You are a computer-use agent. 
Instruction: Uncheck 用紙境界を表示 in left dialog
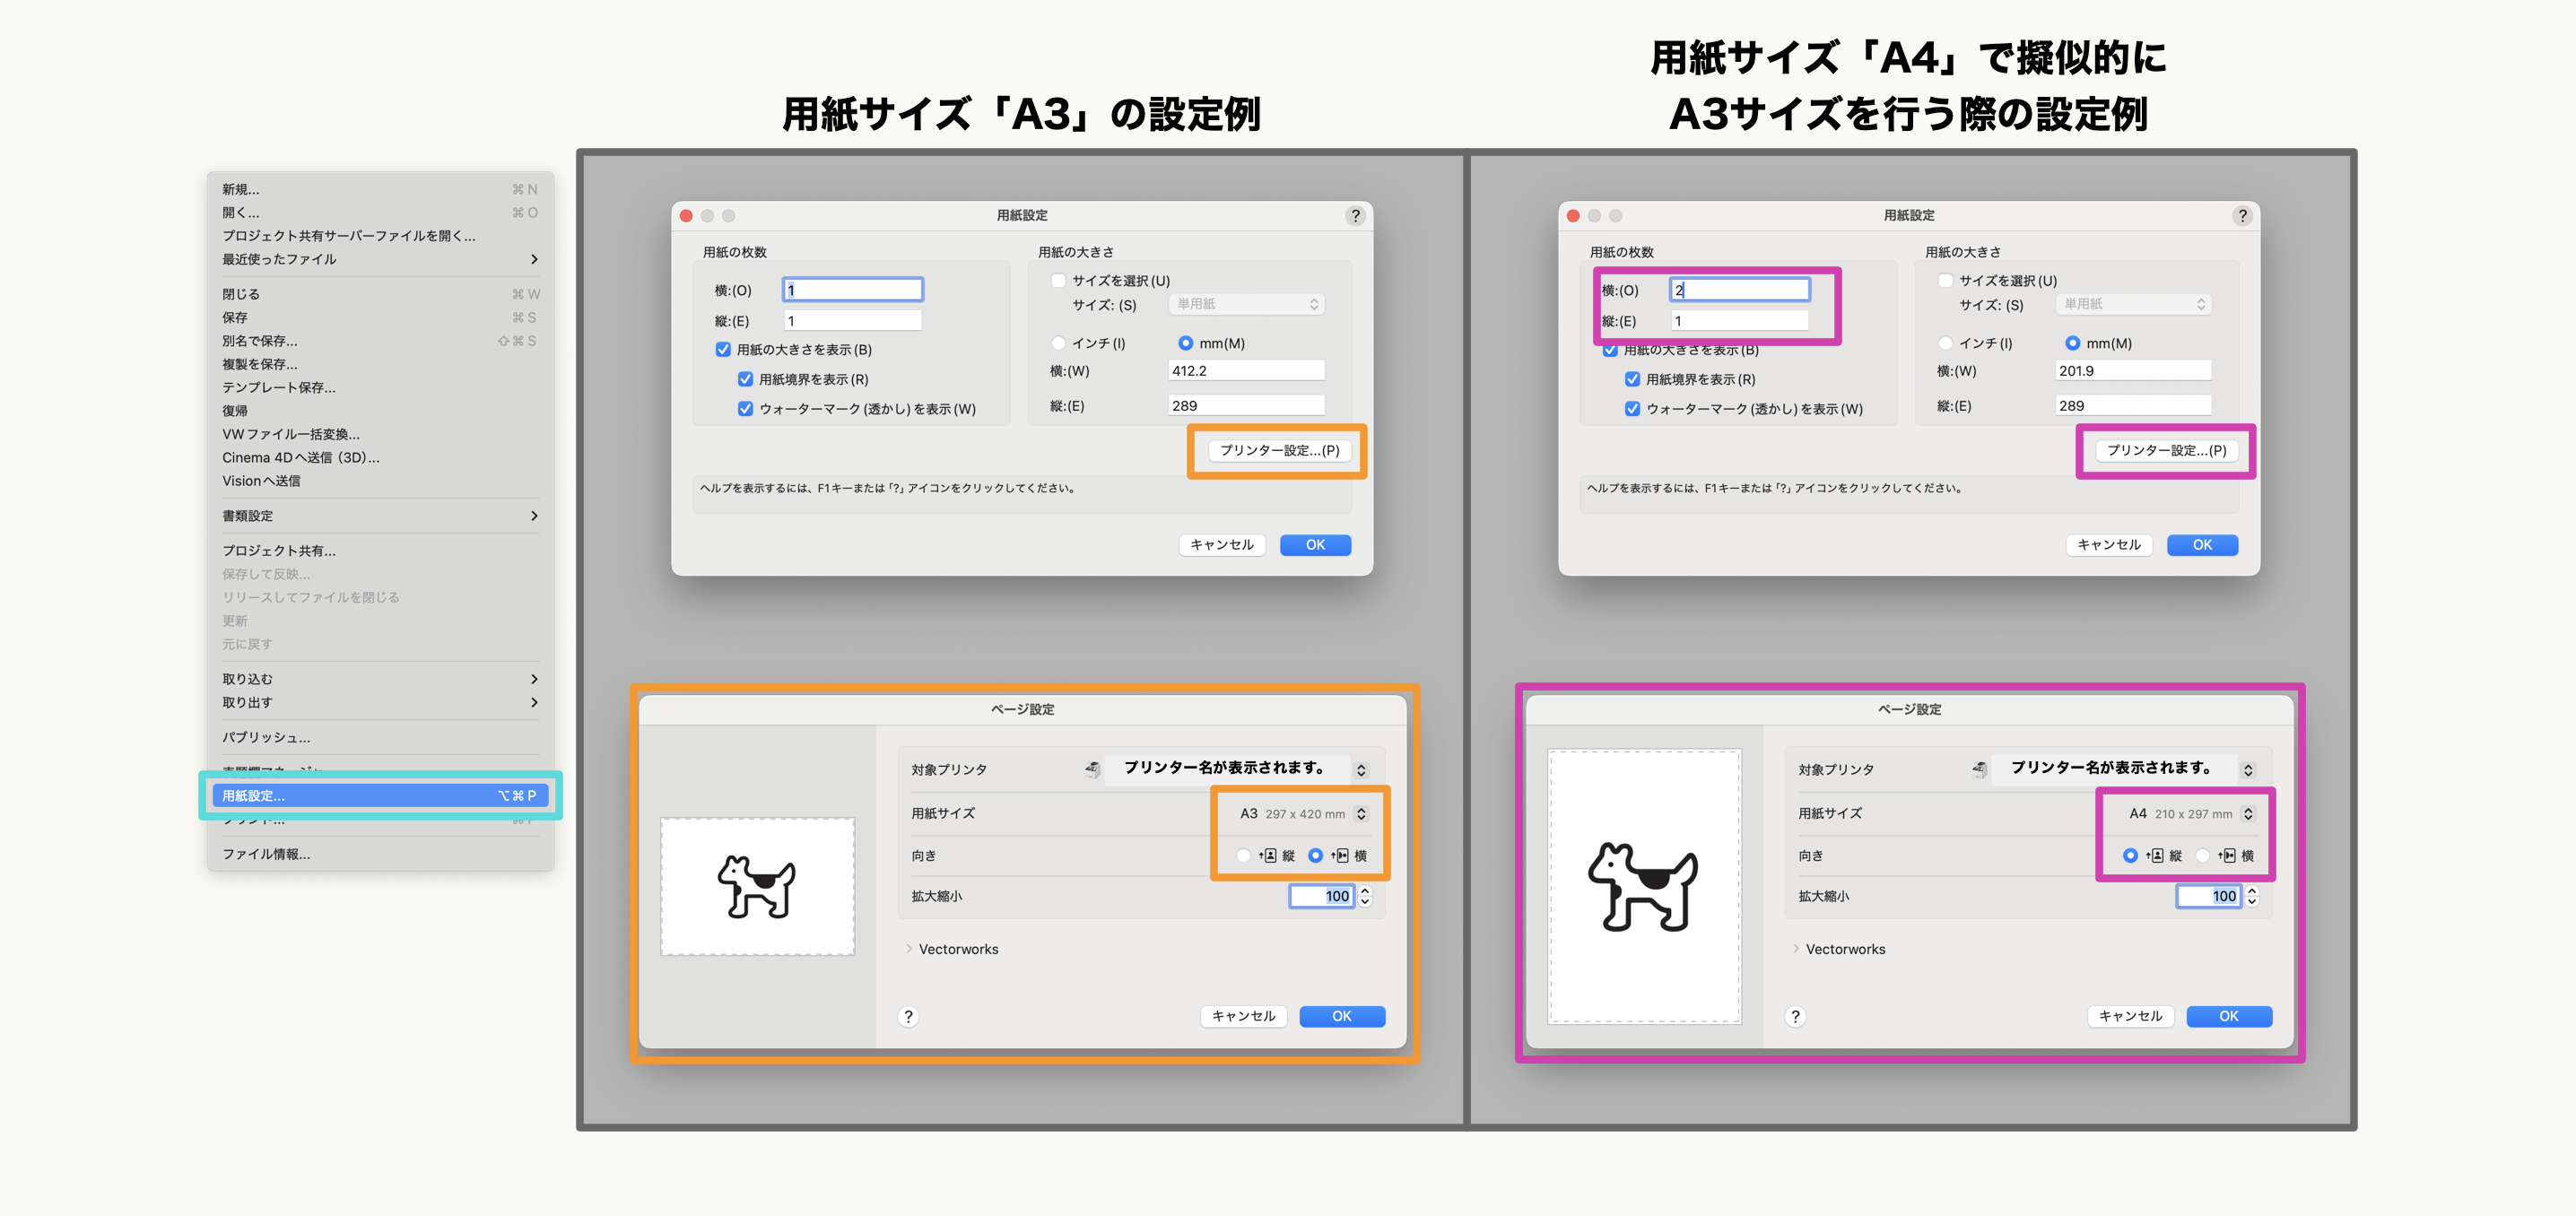(745, 379)
